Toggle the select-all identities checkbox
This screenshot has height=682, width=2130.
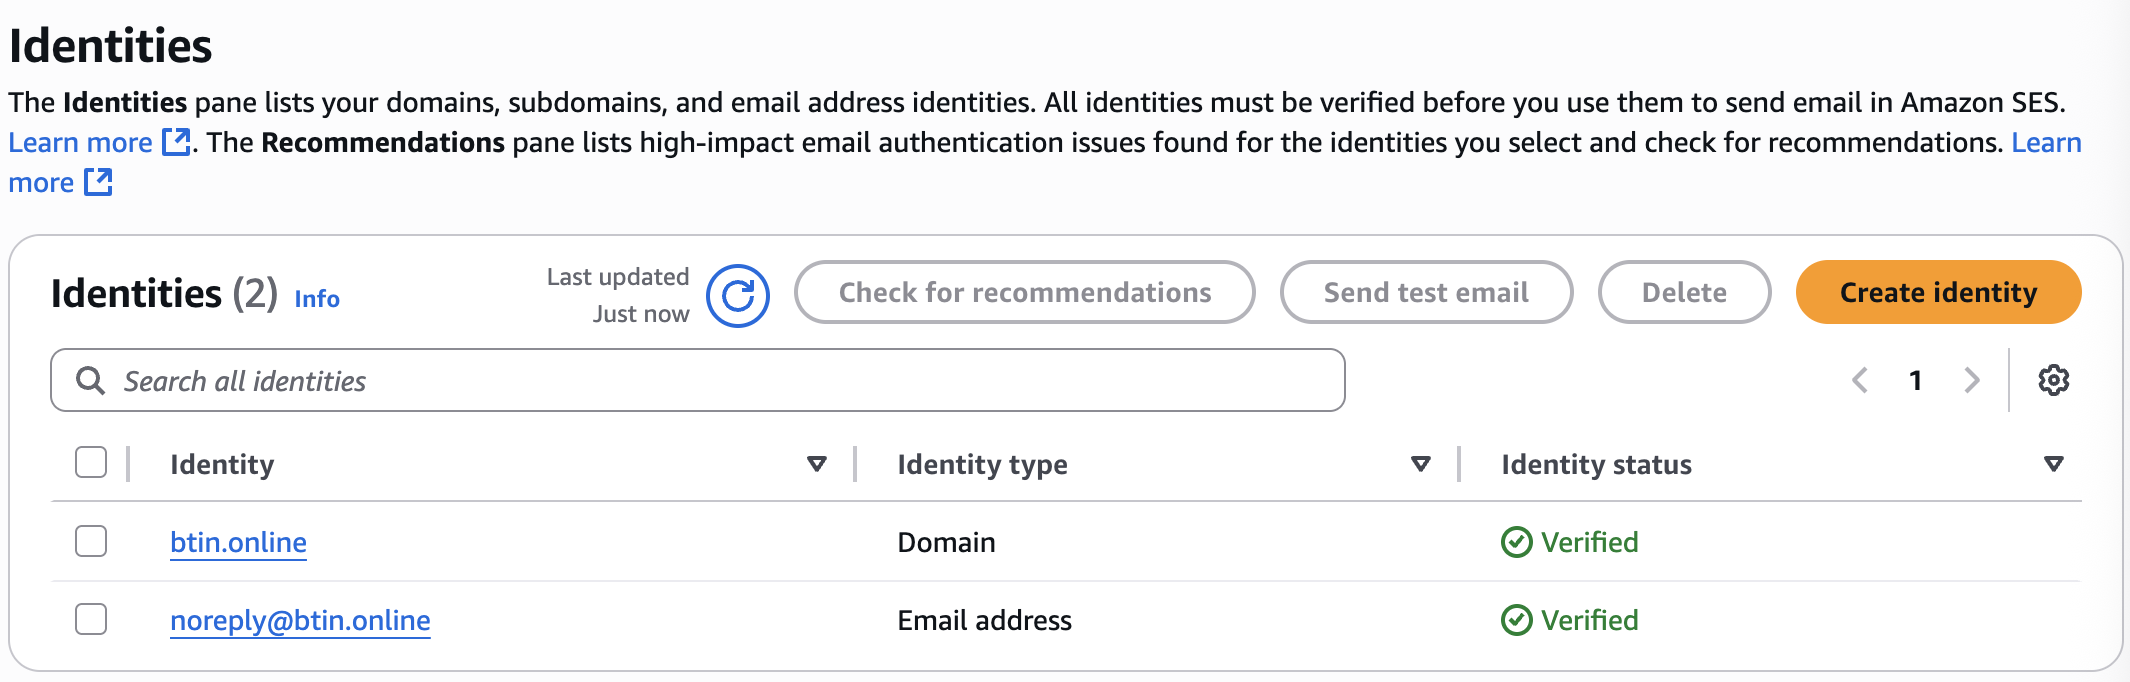(91, 463)
